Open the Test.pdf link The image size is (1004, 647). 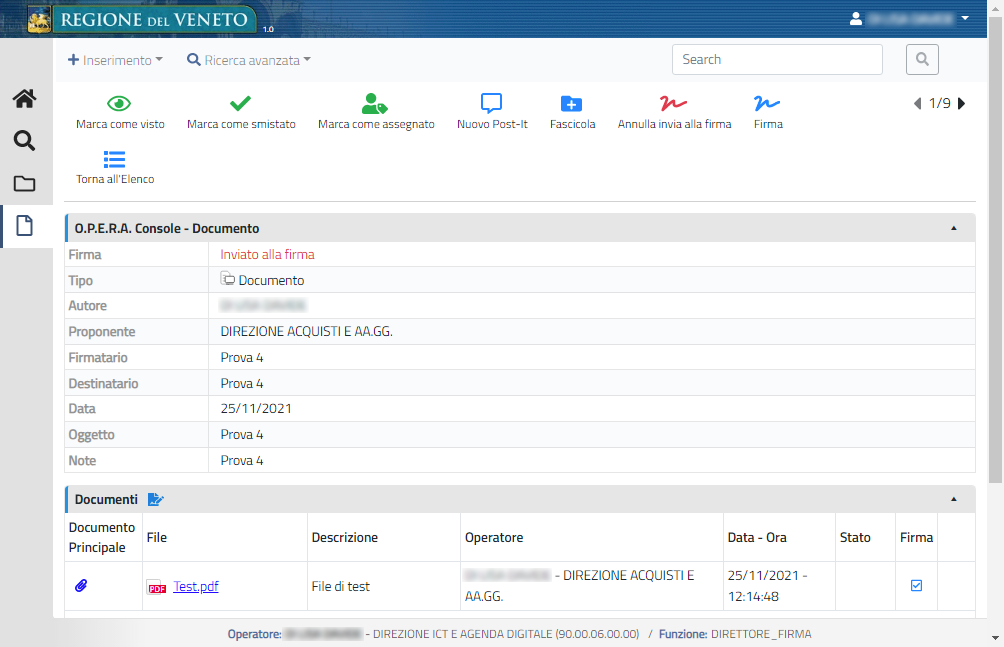tap(196, 586)
